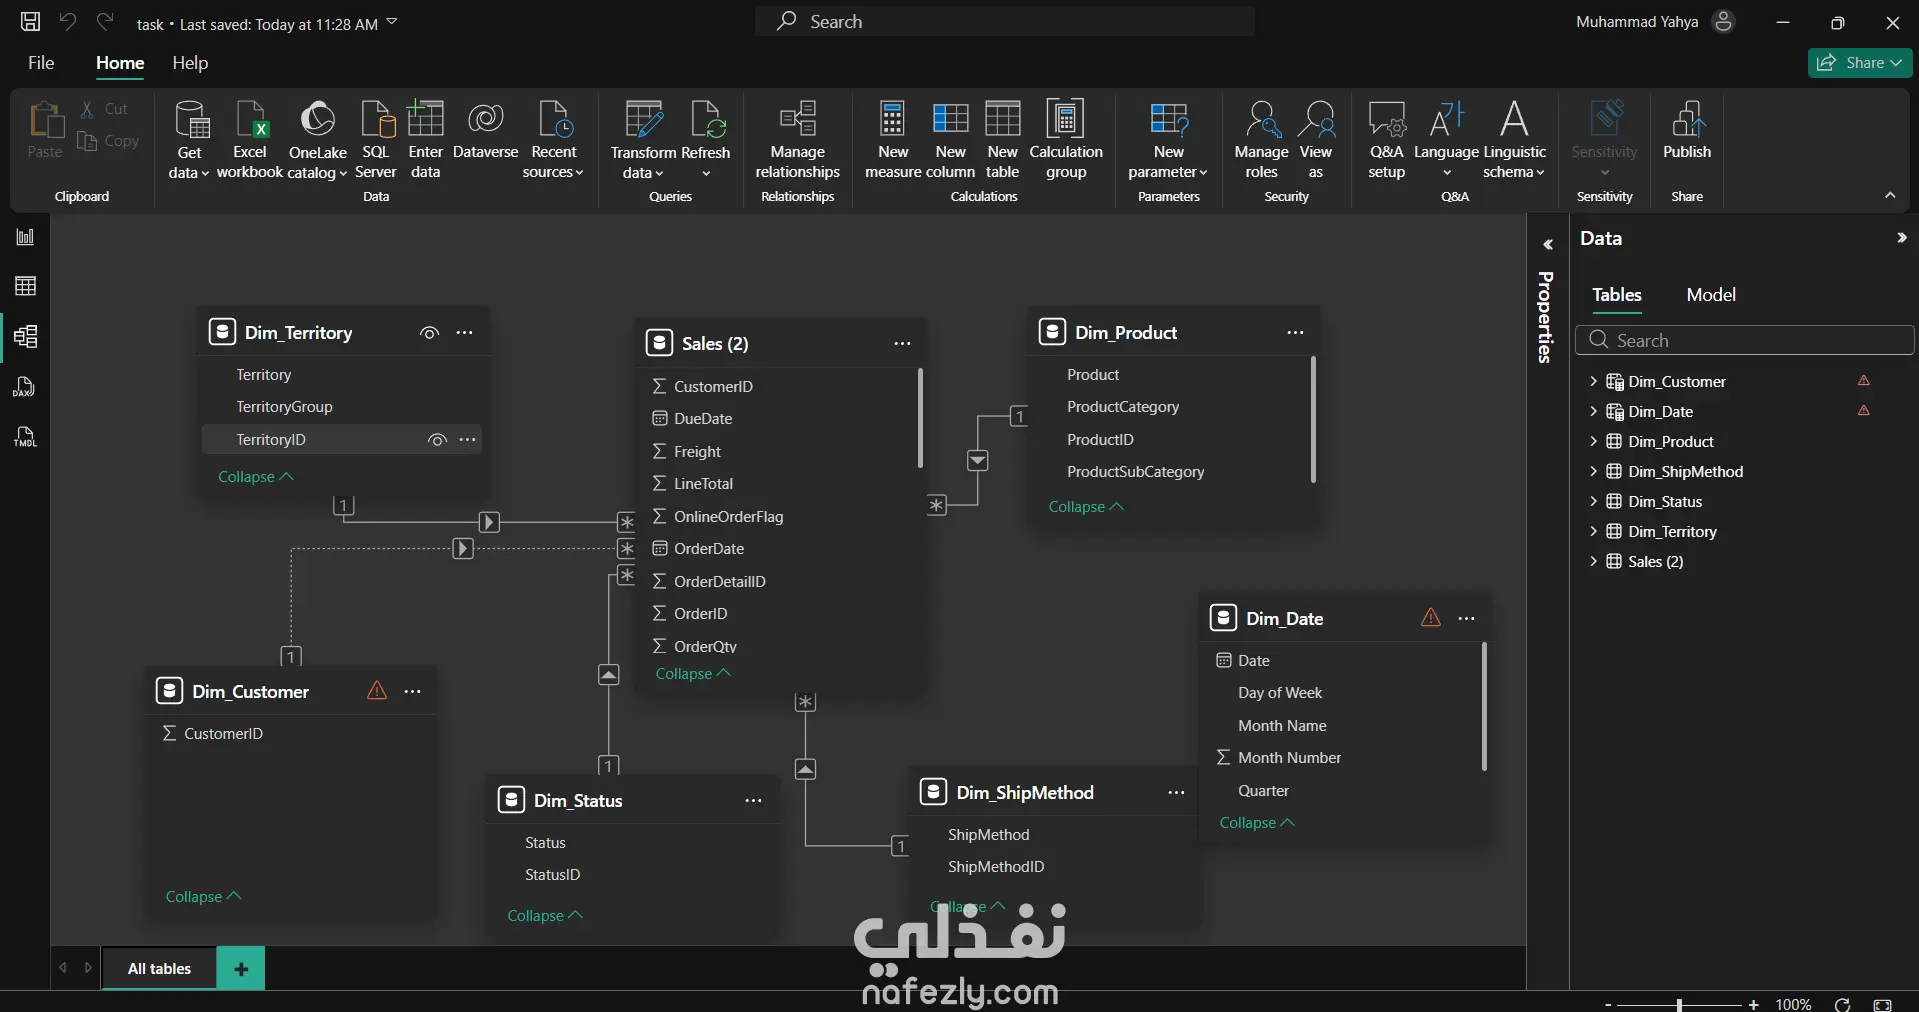Open Manage relationships dialog

798,140
